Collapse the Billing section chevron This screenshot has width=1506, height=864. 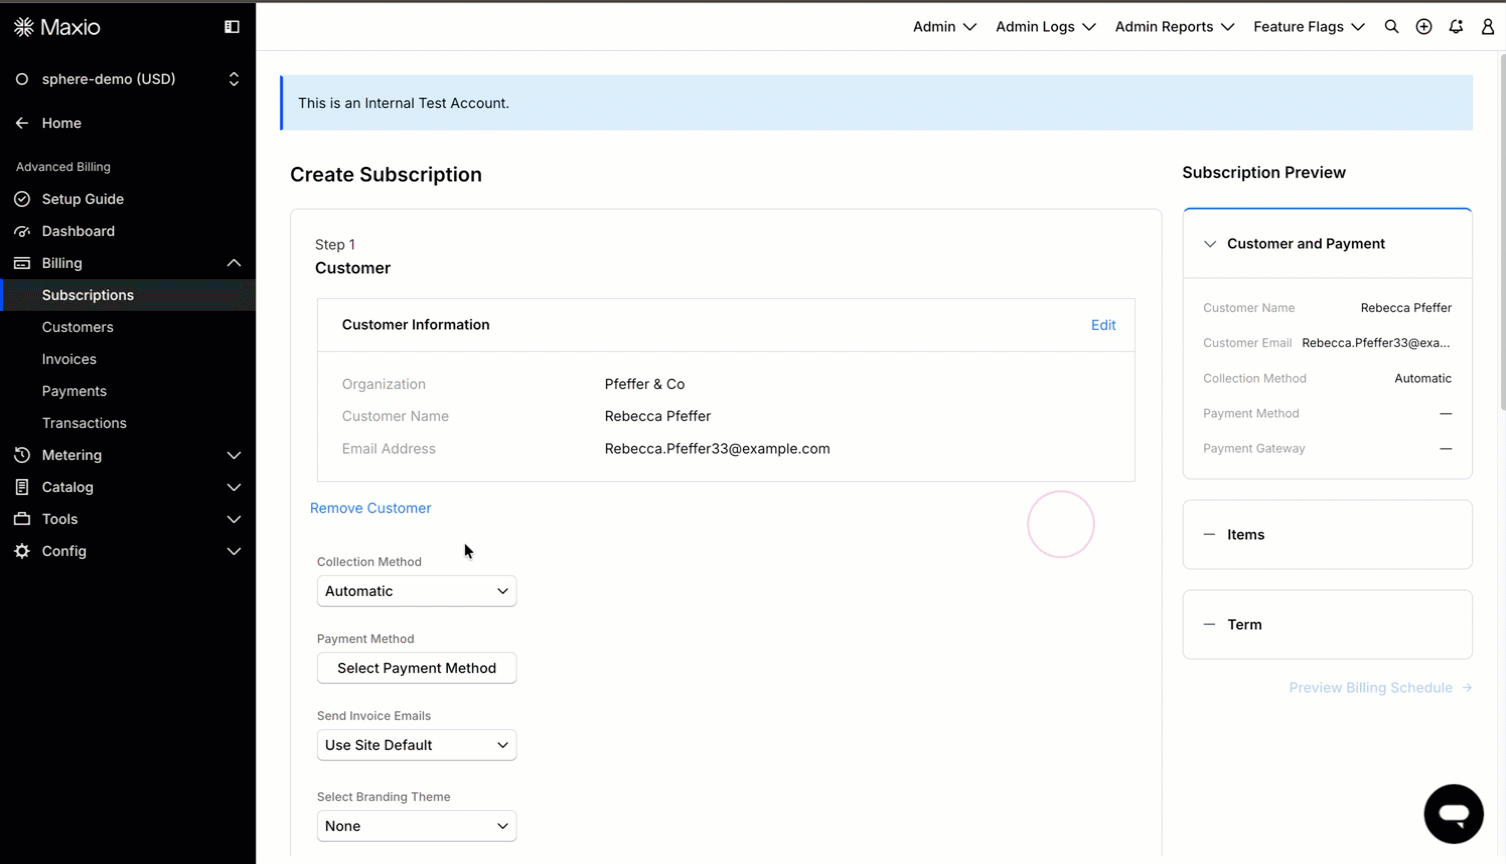pos(234,263)
